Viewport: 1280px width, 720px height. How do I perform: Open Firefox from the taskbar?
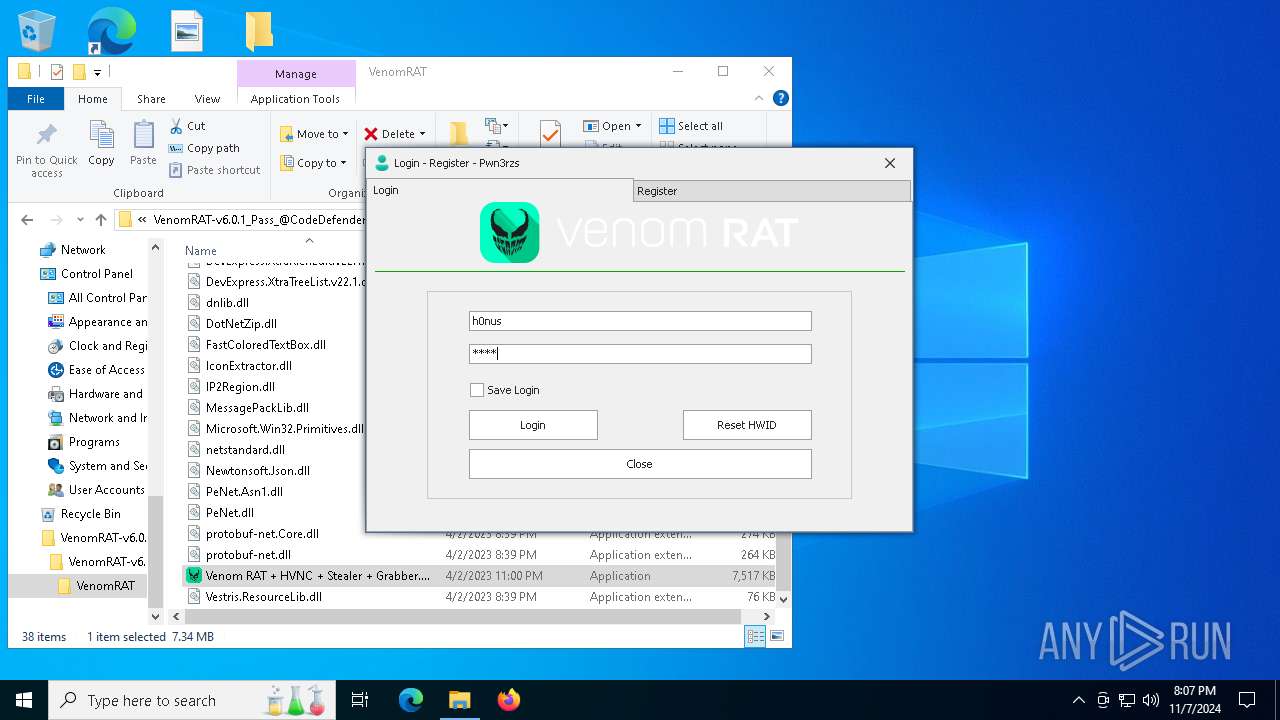(508, 700)
